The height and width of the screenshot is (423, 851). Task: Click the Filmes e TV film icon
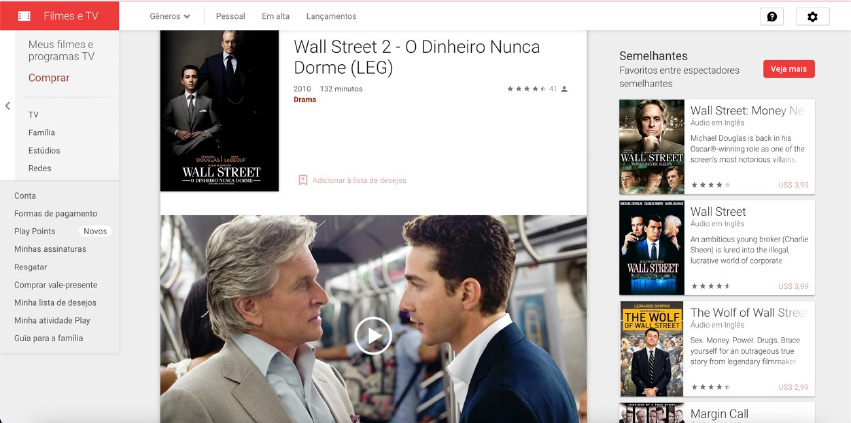point(24,16)
